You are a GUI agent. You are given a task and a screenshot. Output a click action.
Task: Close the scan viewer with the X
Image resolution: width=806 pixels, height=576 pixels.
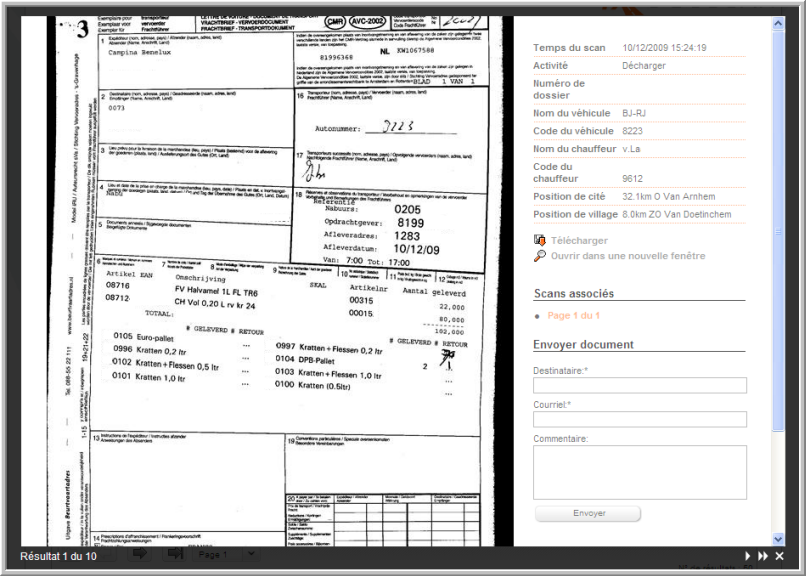coord(779,555)
